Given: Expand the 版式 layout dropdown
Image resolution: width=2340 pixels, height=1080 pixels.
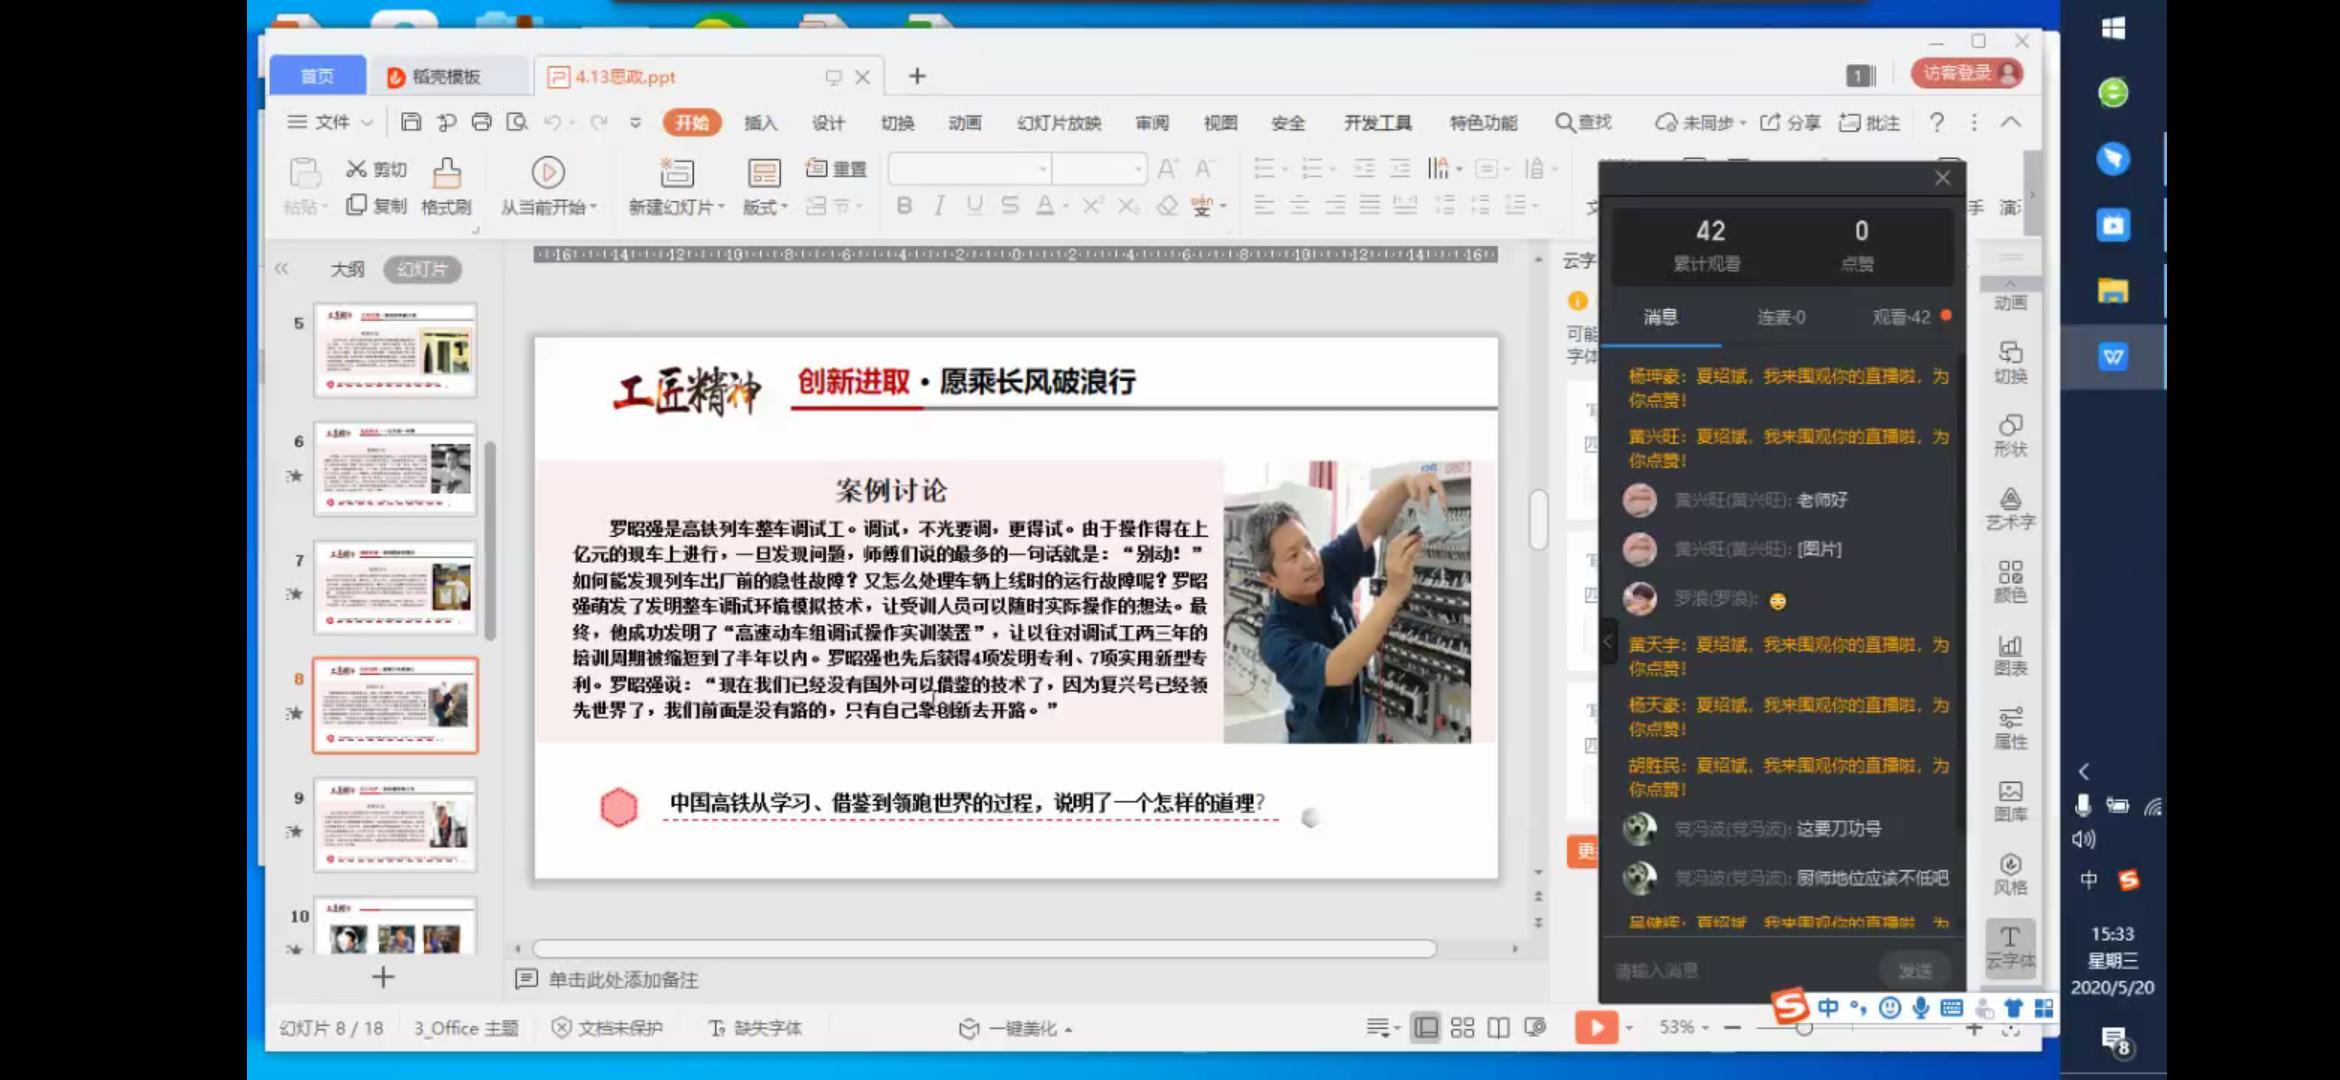Looking at the screenshot, I should pos(765,206).
